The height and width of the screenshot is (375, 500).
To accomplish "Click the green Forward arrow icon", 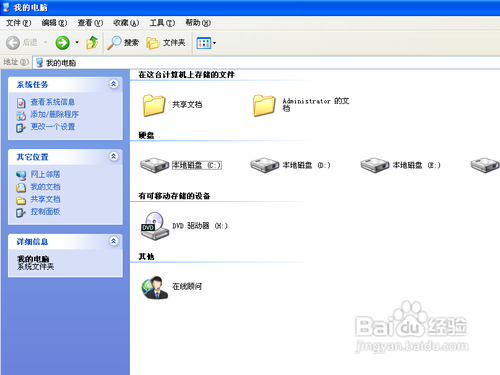I will pos(62,43).
